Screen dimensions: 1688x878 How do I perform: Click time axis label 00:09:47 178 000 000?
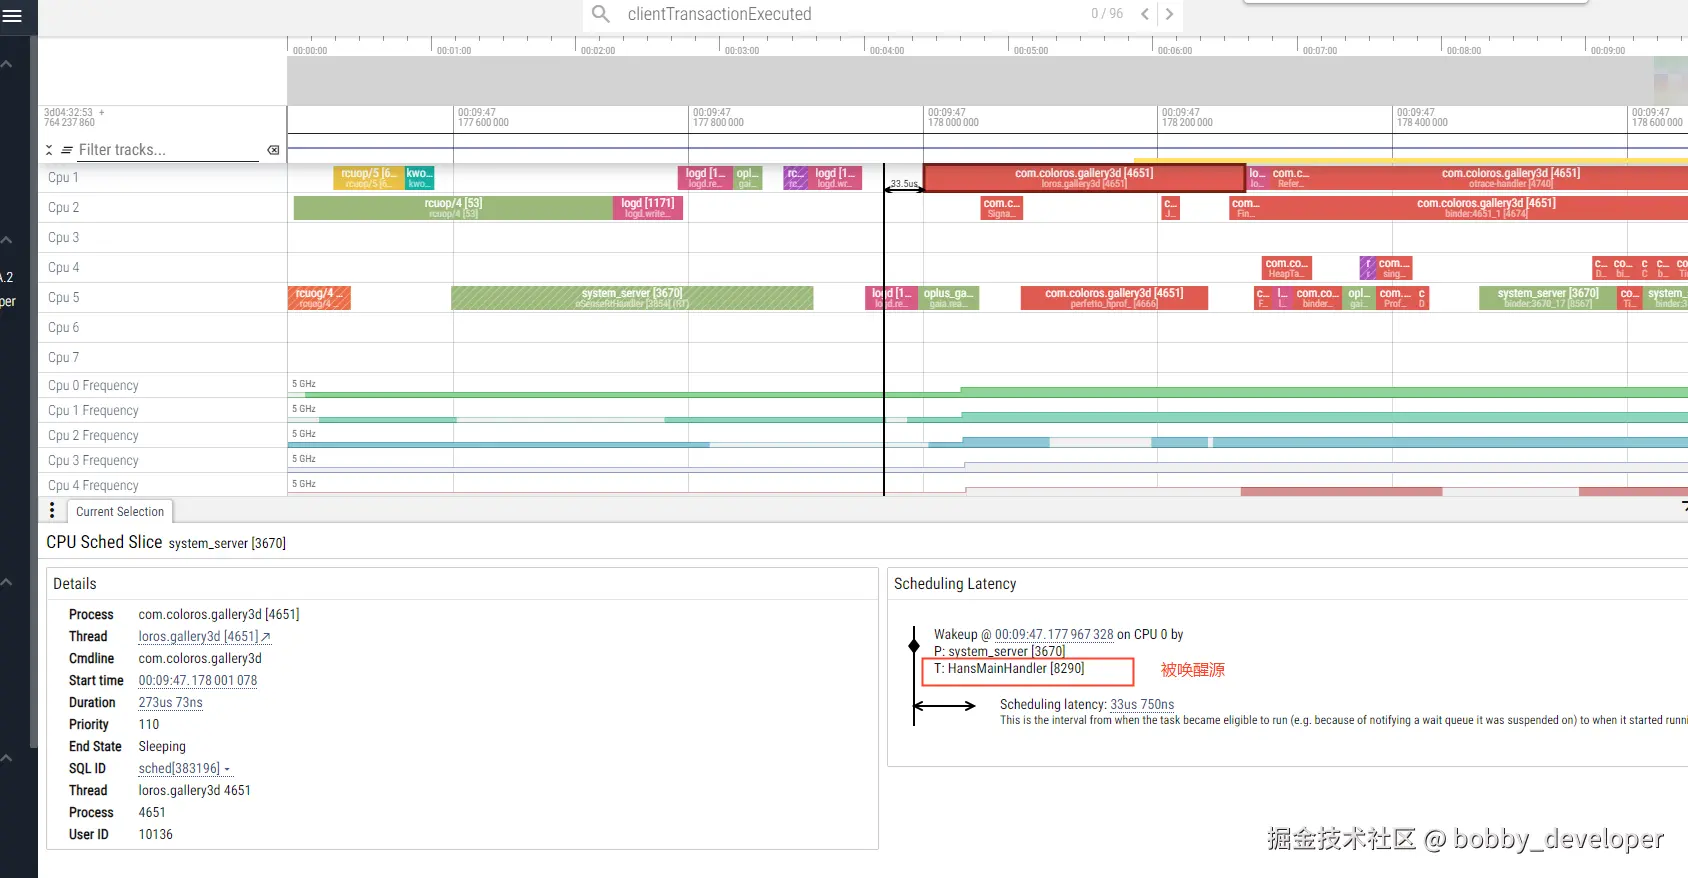[953, 118]
